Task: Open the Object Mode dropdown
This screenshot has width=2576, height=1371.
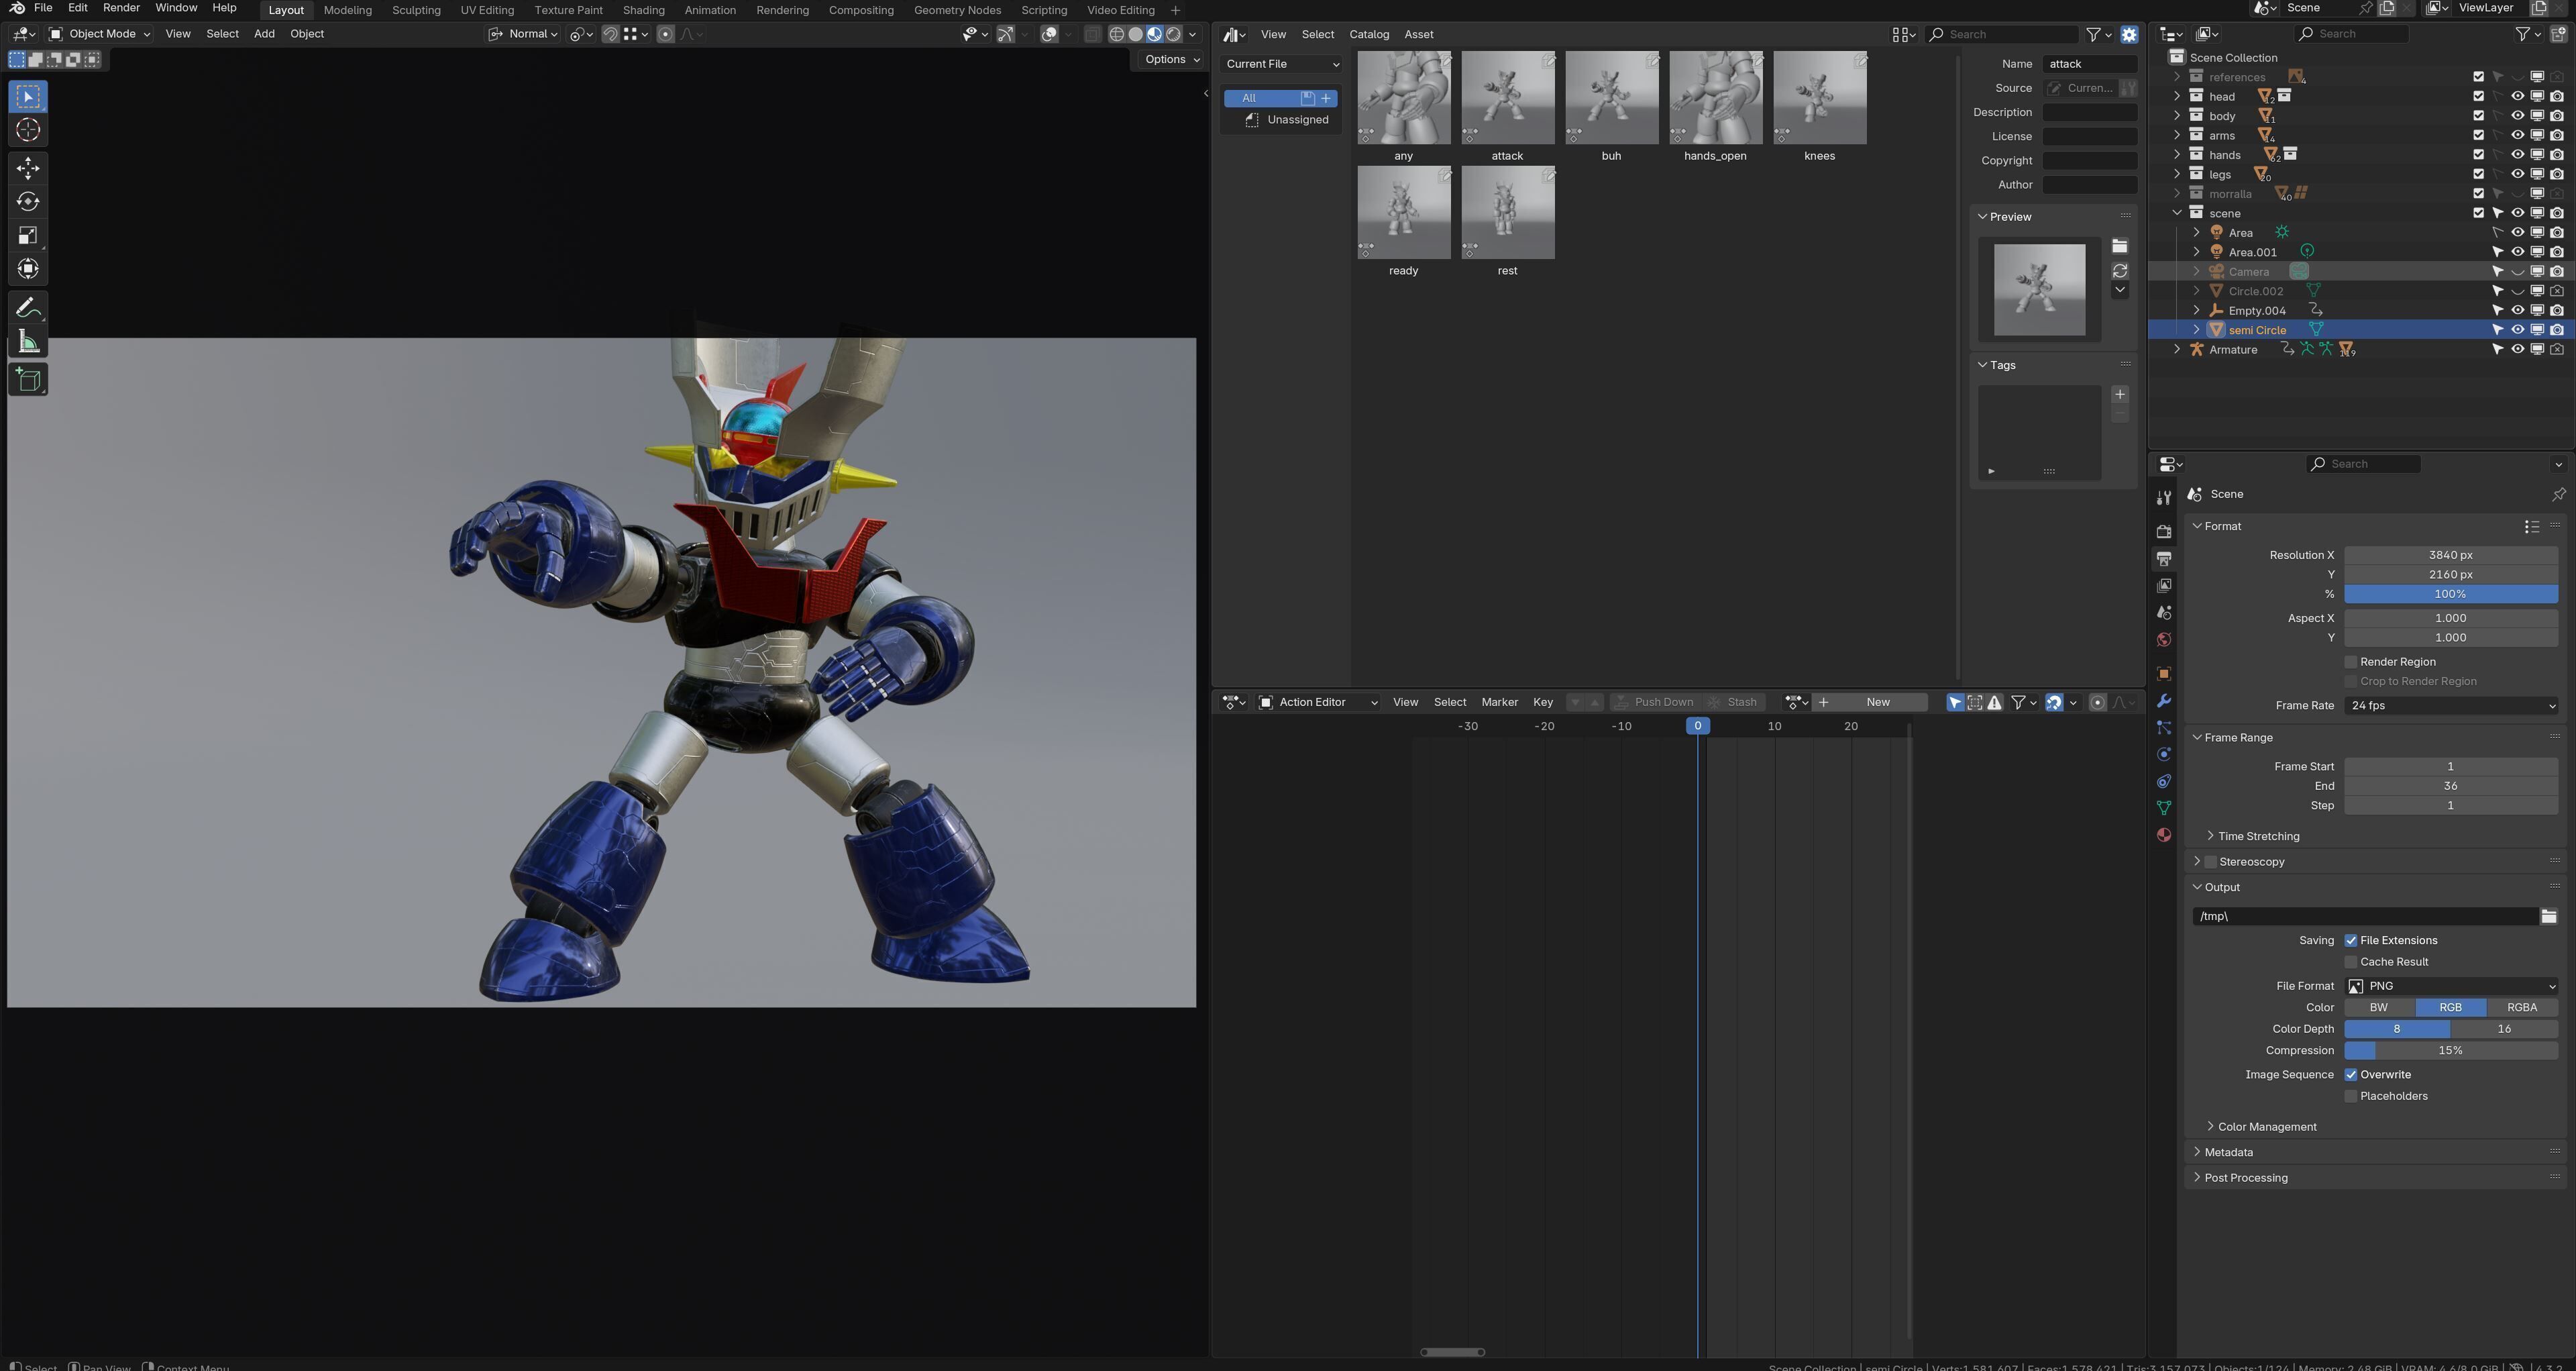Action: pyautogui.click(x=100, y=34)
